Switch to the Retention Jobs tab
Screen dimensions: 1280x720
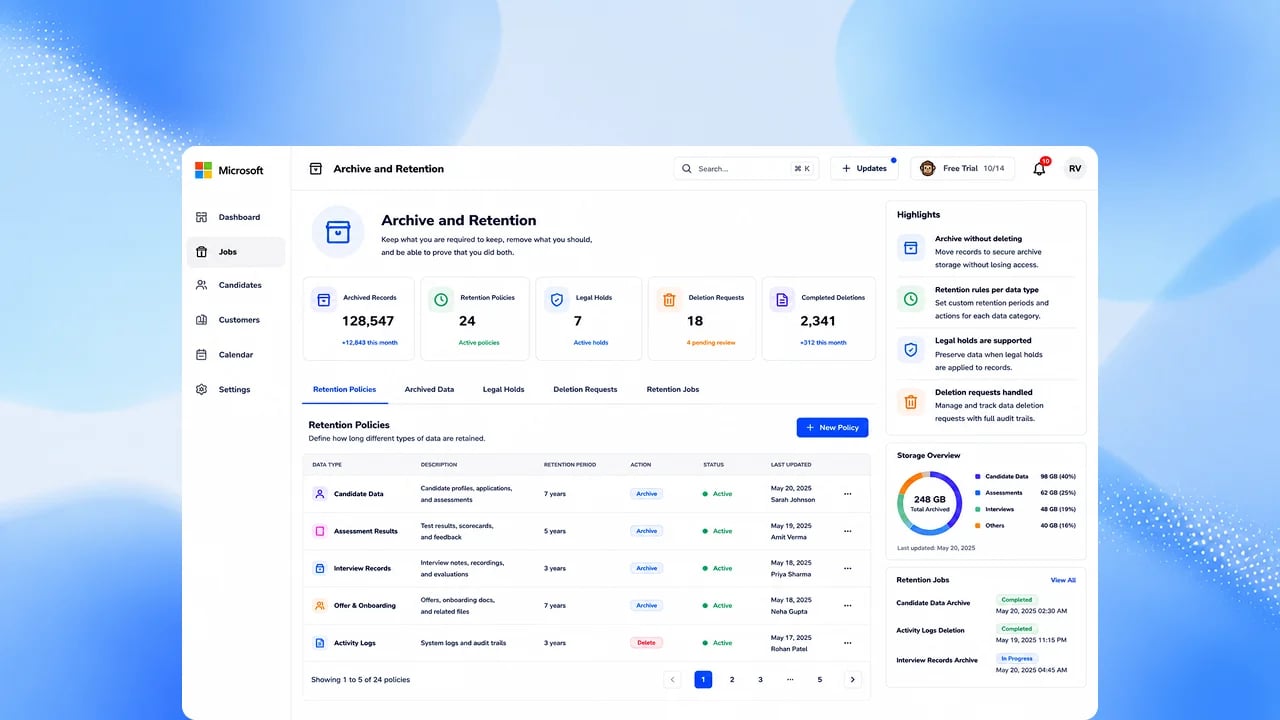[x=673, y=389]
